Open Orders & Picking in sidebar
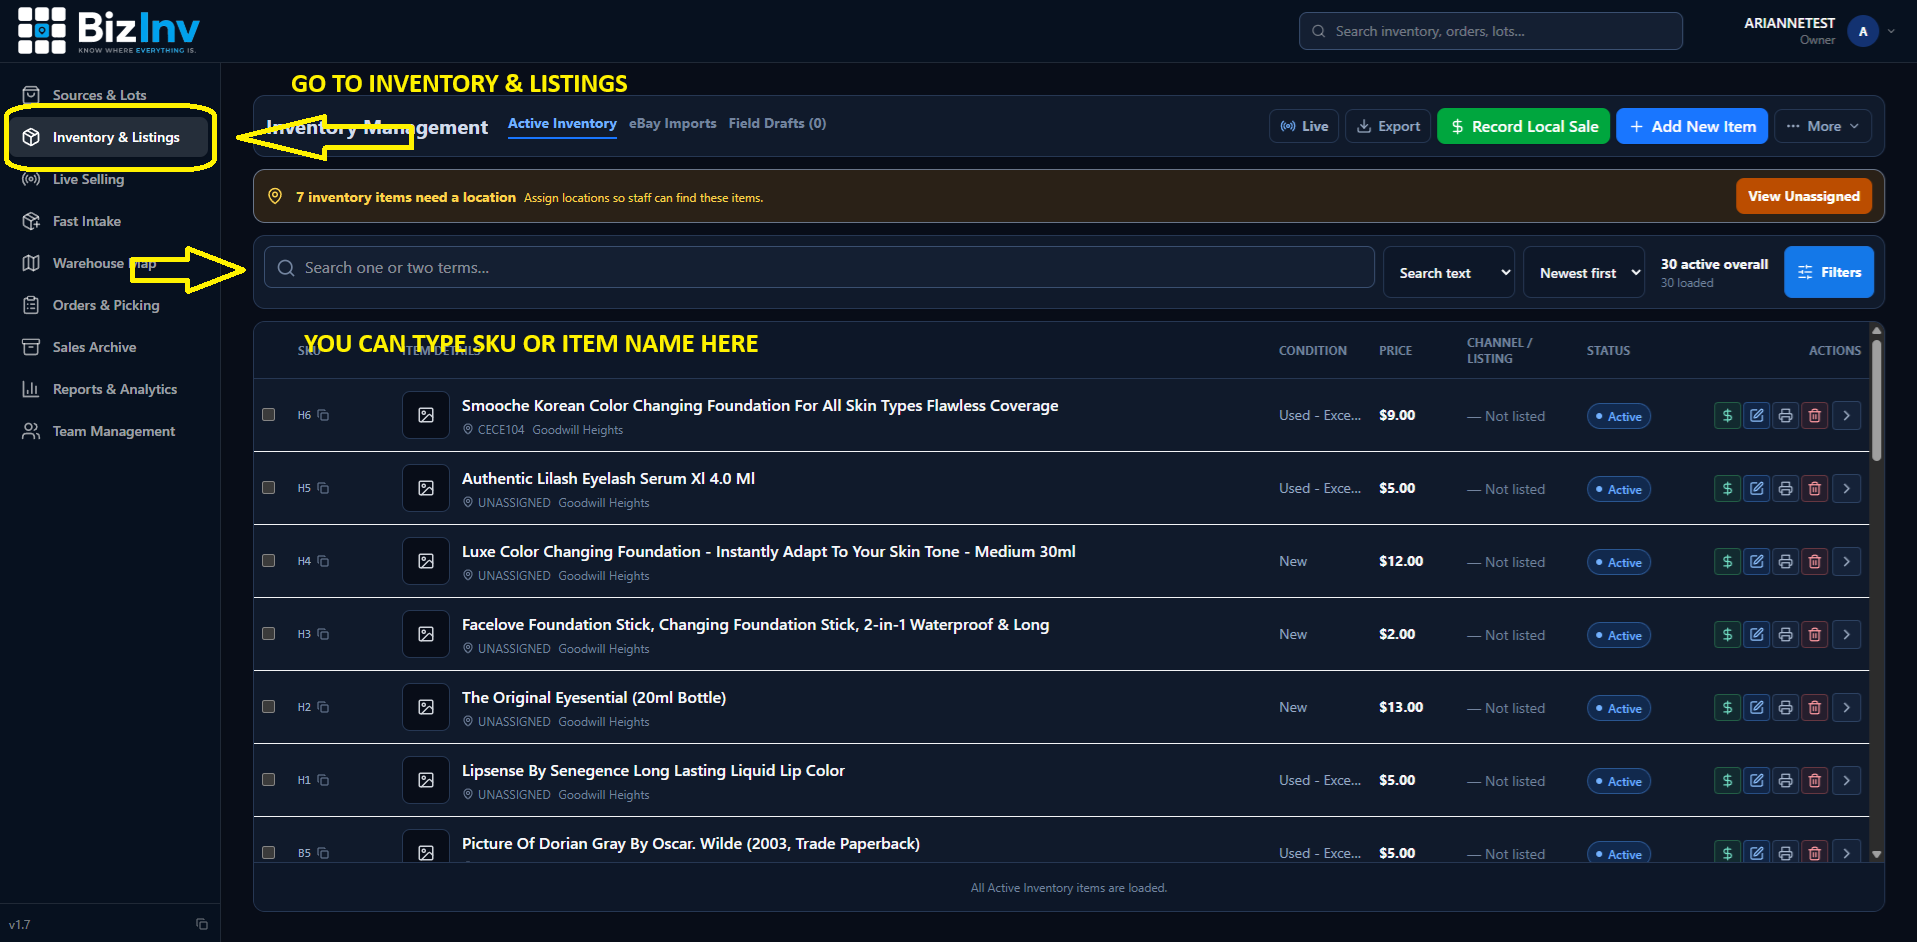The width and height of the screenshot is (1917, 942). click(106, 305)
